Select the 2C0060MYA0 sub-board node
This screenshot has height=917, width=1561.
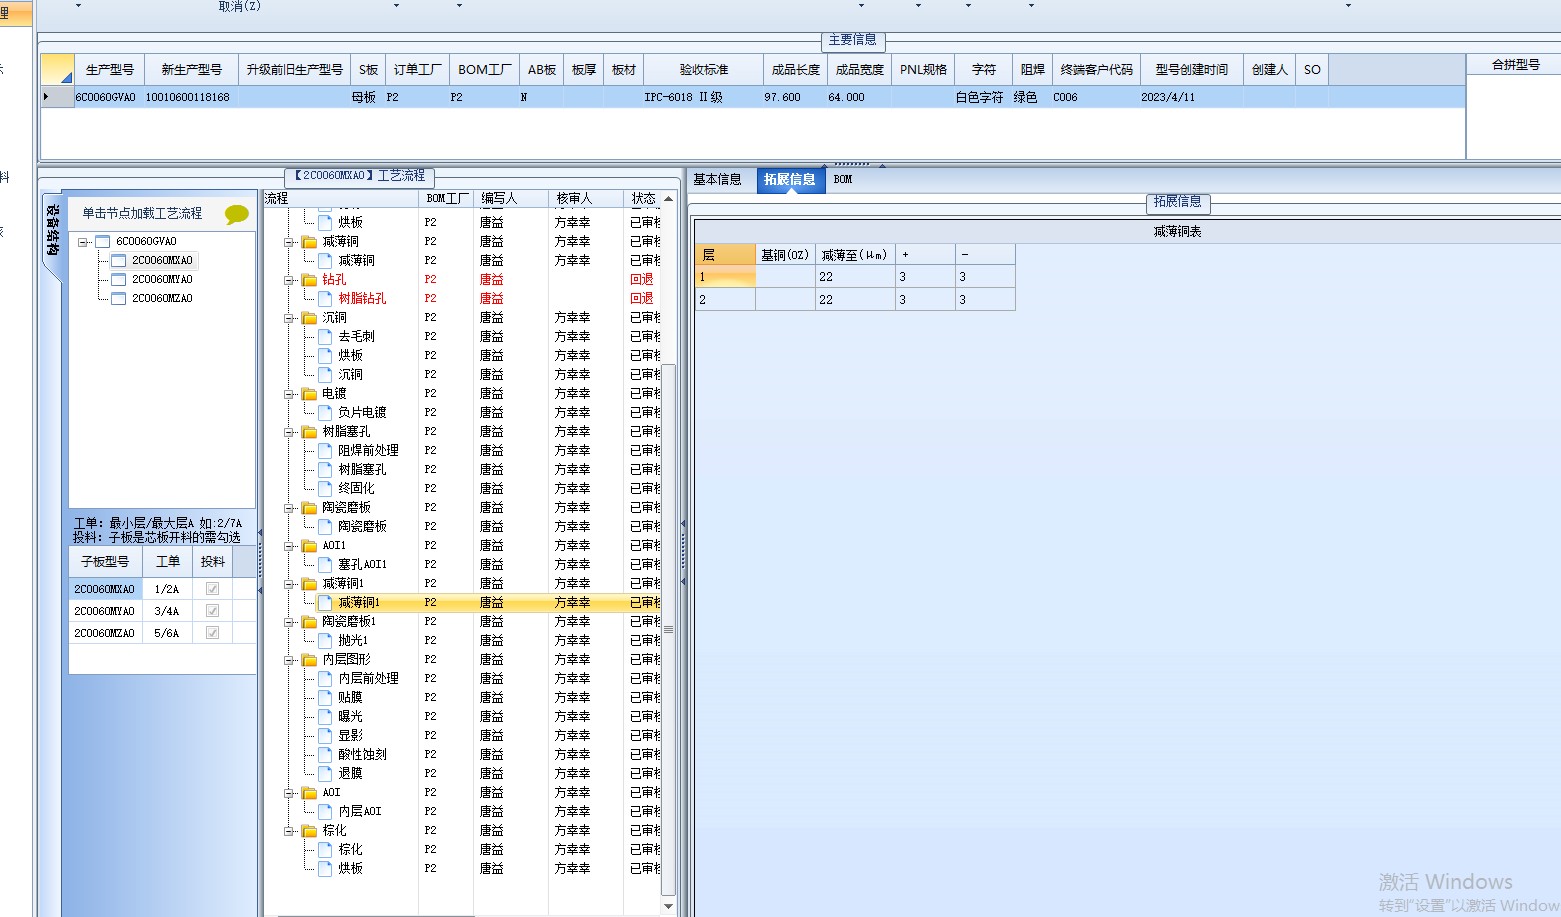[162, 279]
